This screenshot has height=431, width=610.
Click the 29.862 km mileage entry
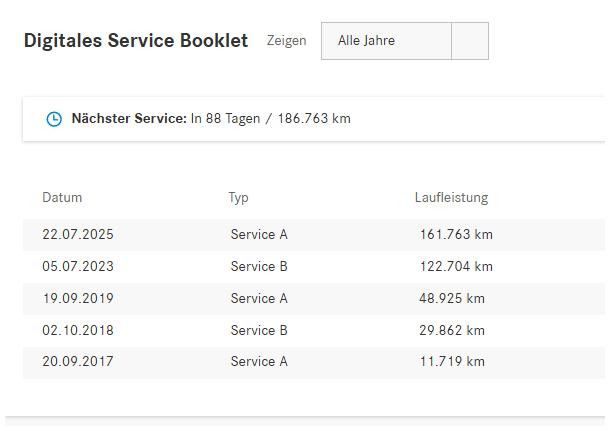[x=452, y=330]
